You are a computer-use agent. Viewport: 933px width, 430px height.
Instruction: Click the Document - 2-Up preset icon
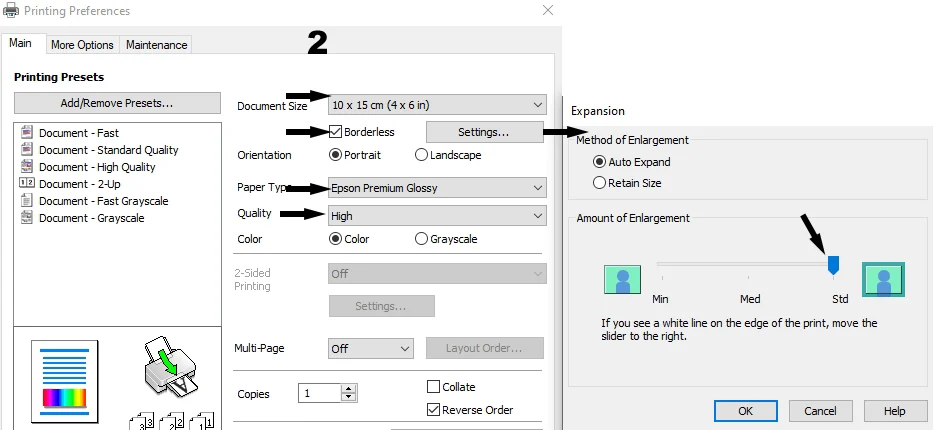(x=27, y=183)
